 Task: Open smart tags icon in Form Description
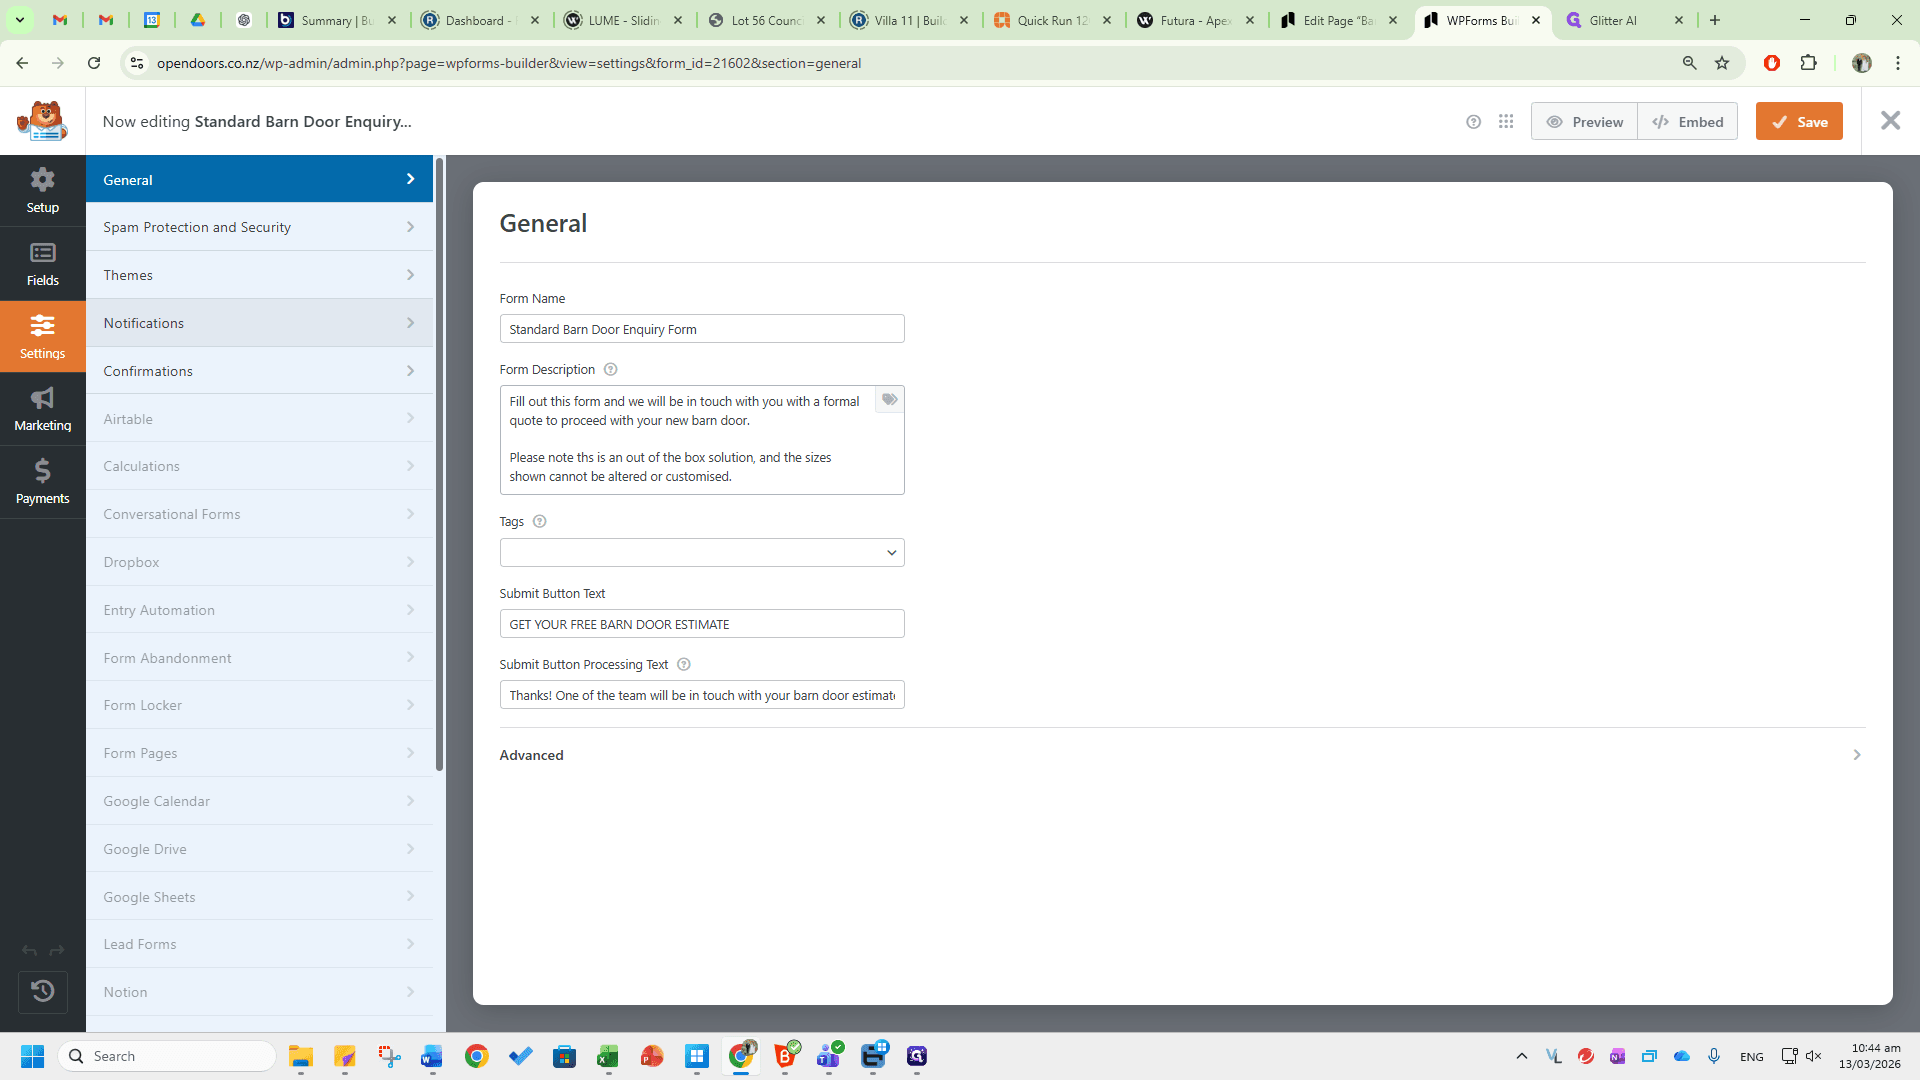[x=889, y=400]
